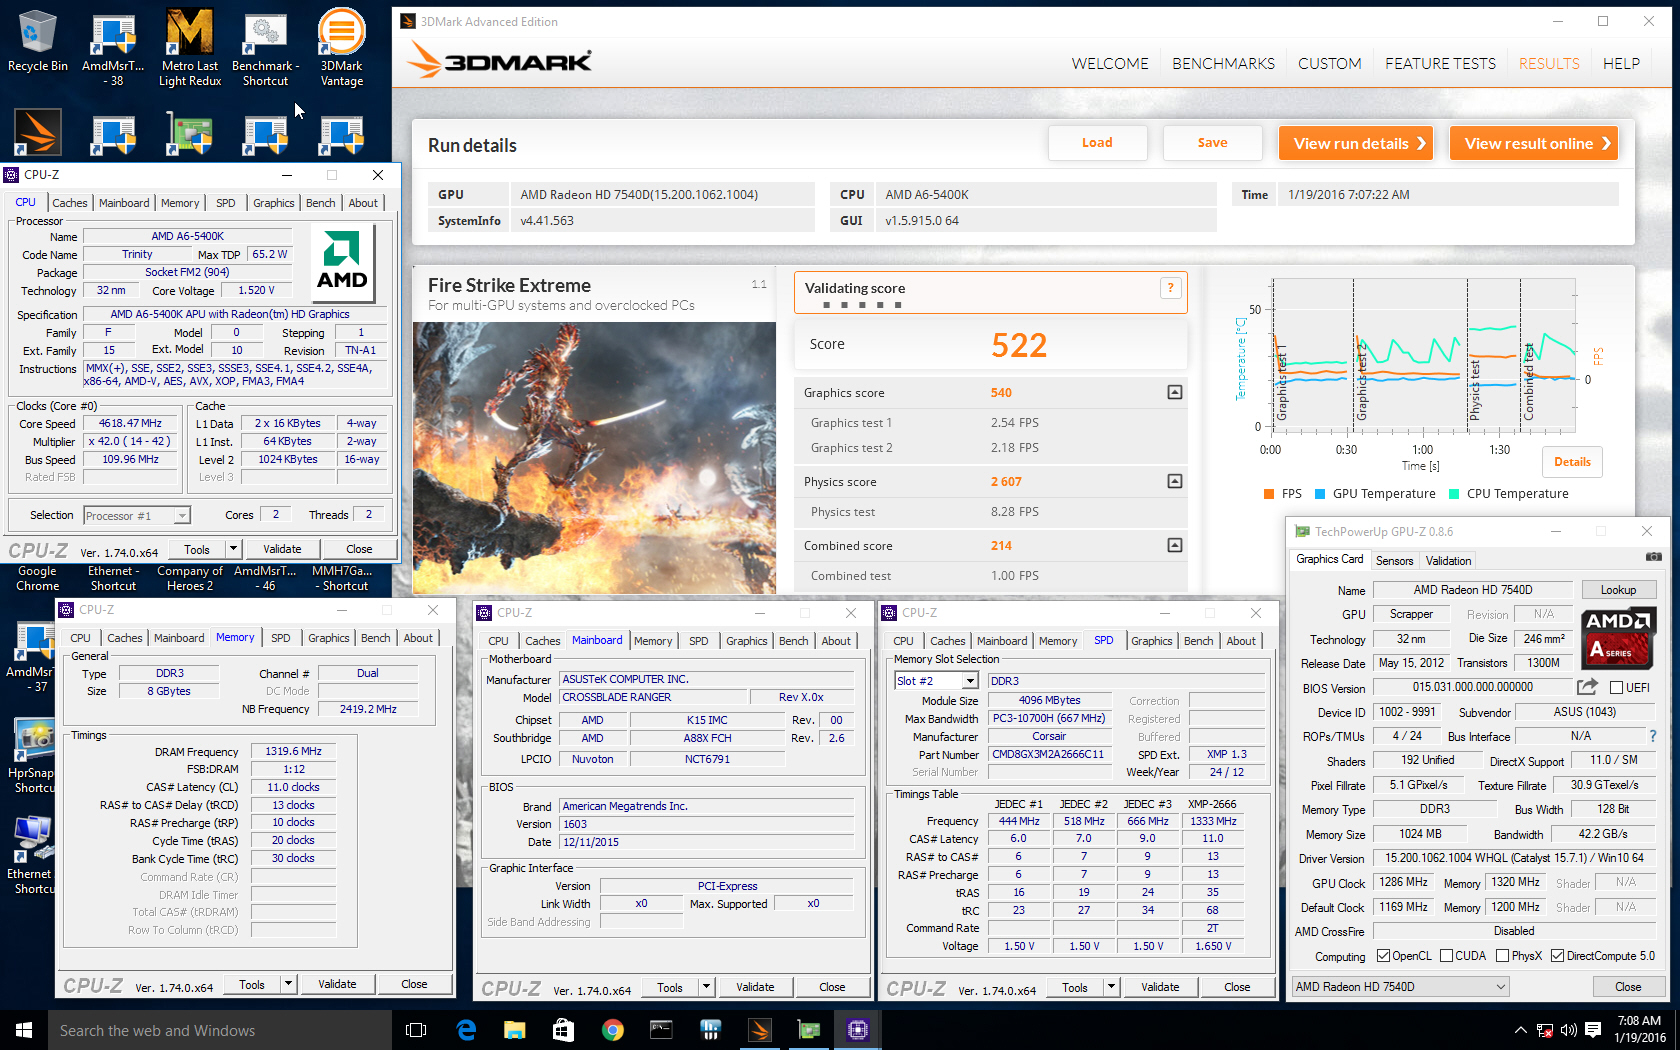Click View run details button

coord(1356,143)
